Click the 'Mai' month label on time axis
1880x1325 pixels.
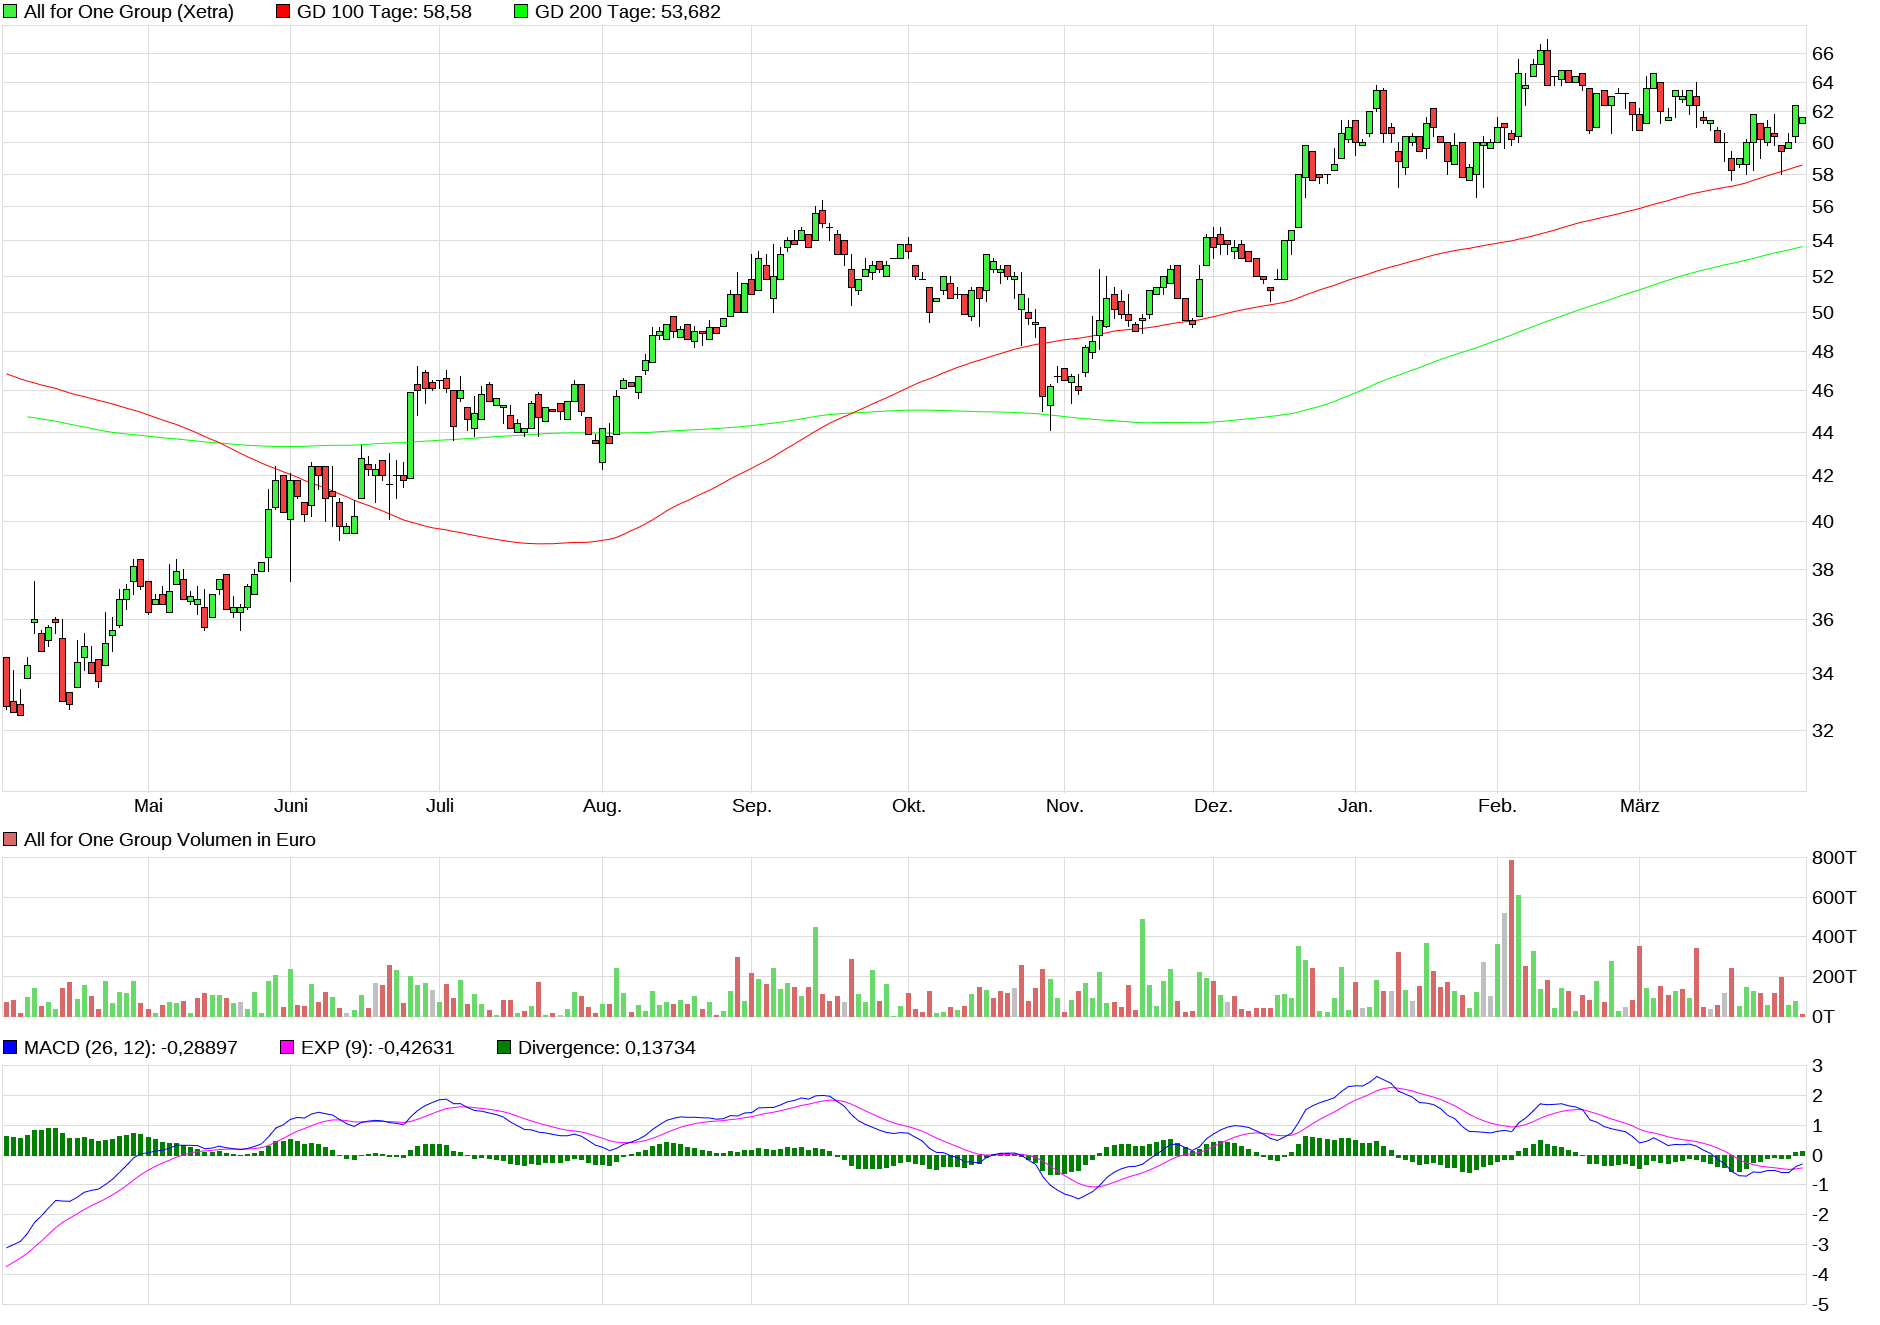[148, 806]
